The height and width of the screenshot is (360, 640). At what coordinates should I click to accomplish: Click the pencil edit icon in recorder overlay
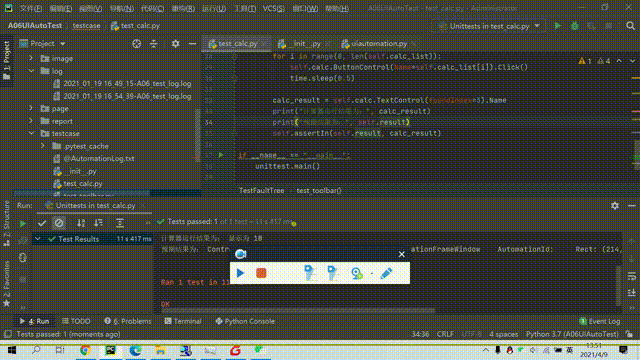(386, 273)
